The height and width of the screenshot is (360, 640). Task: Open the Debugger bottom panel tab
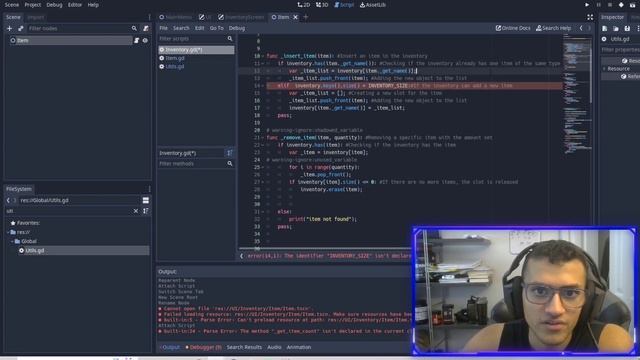[x=203, y=347]
